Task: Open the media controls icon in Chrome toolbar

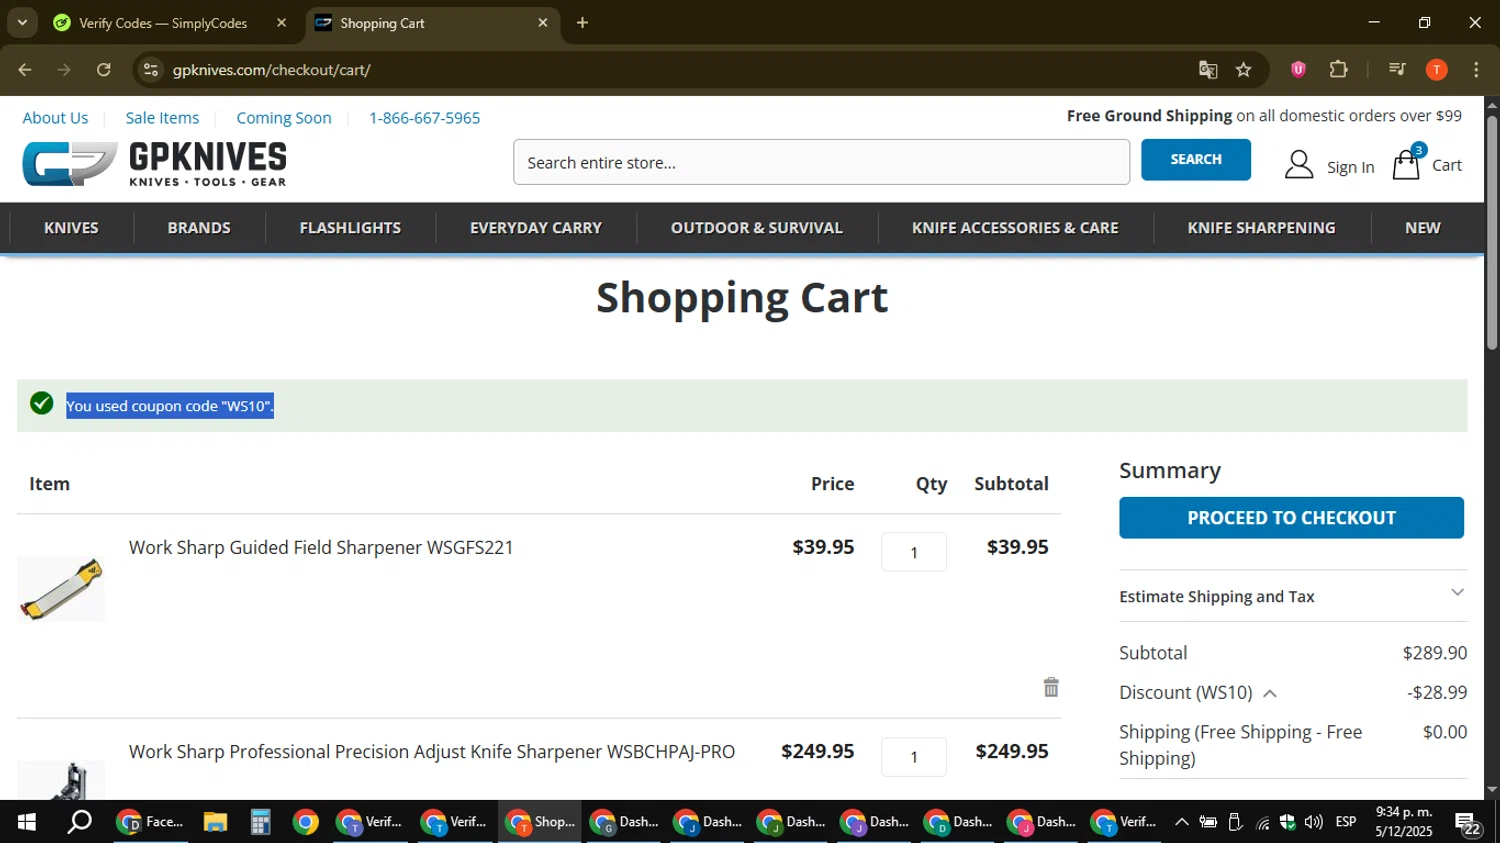Action: tap(1397, 69)
